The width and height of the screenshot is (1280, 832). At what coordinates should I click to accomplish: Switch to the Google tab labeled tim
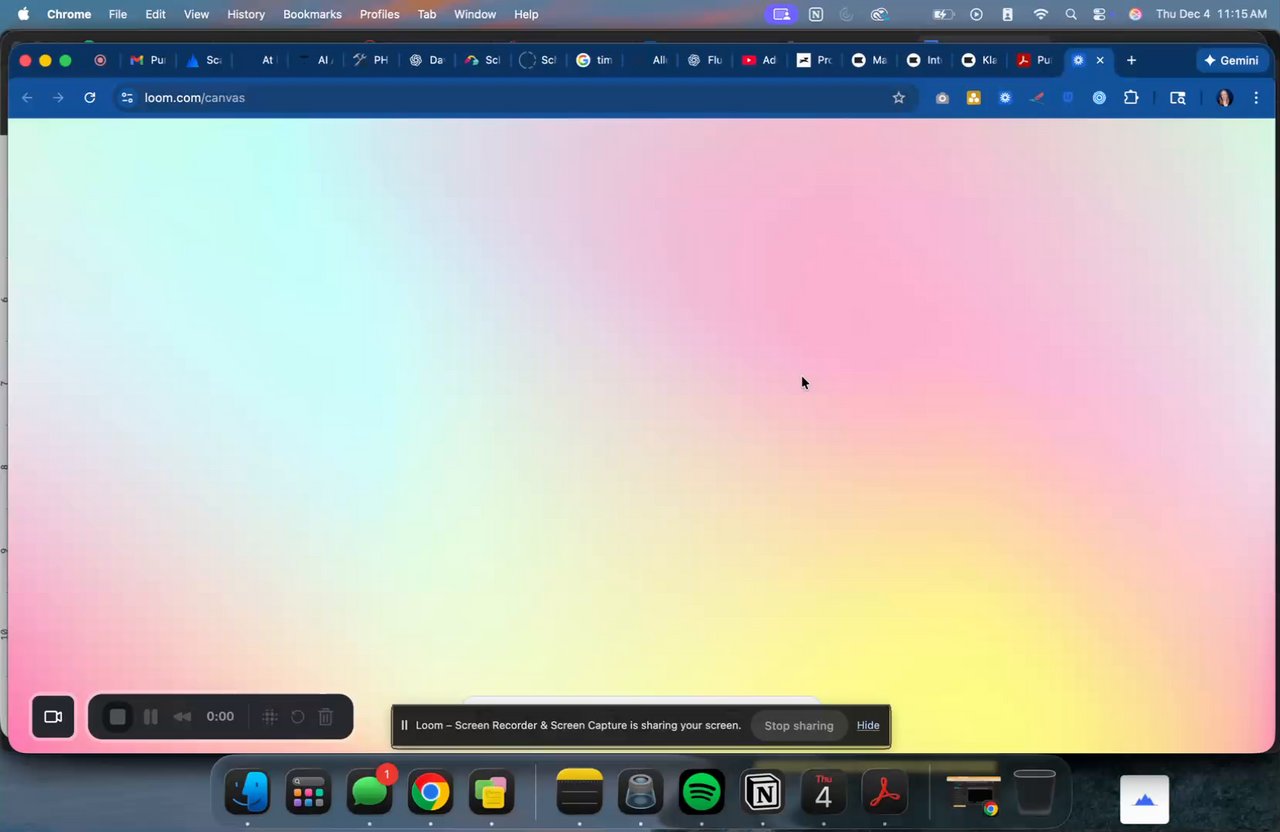[x=594, y=60]
